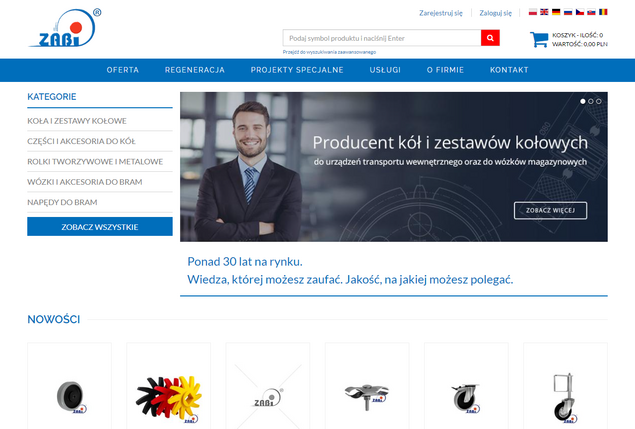Open the REGENERACJA menu item
This screenshot has width=635, height=429.
pyautogui.click(x=197, y=70)
